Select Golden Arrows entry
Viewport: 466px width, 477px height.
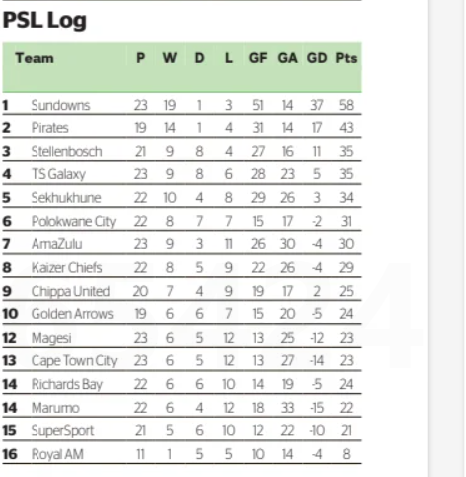(x=73, y=314)
